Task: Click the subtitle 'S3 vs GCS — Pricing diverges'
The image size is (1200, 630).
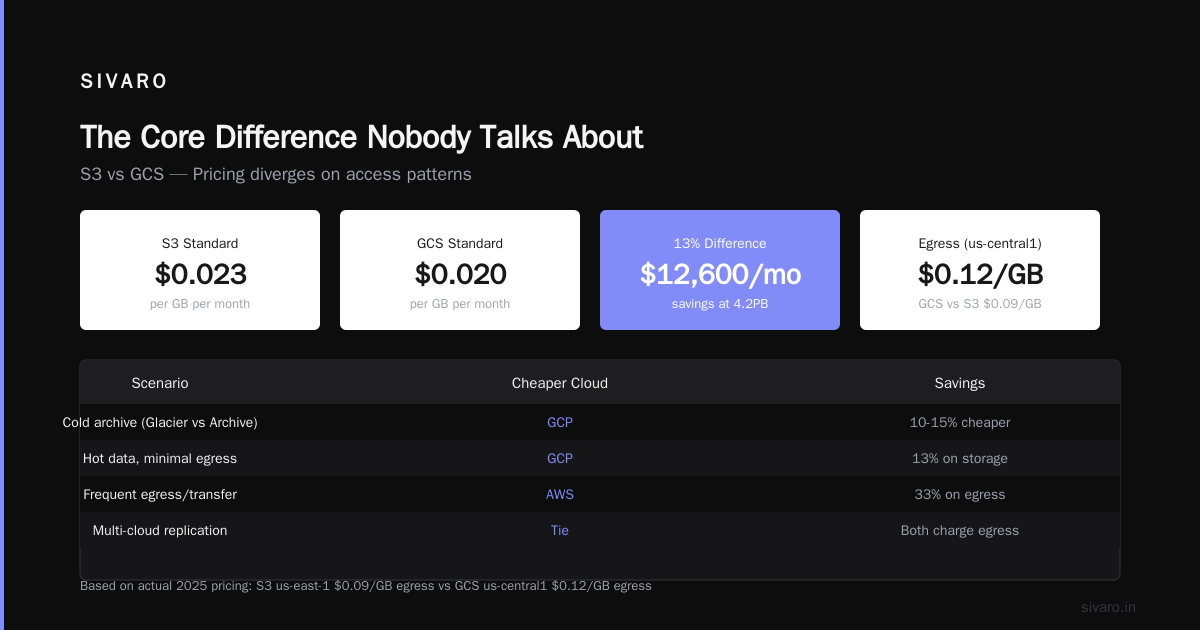Action: click(275, 174)
